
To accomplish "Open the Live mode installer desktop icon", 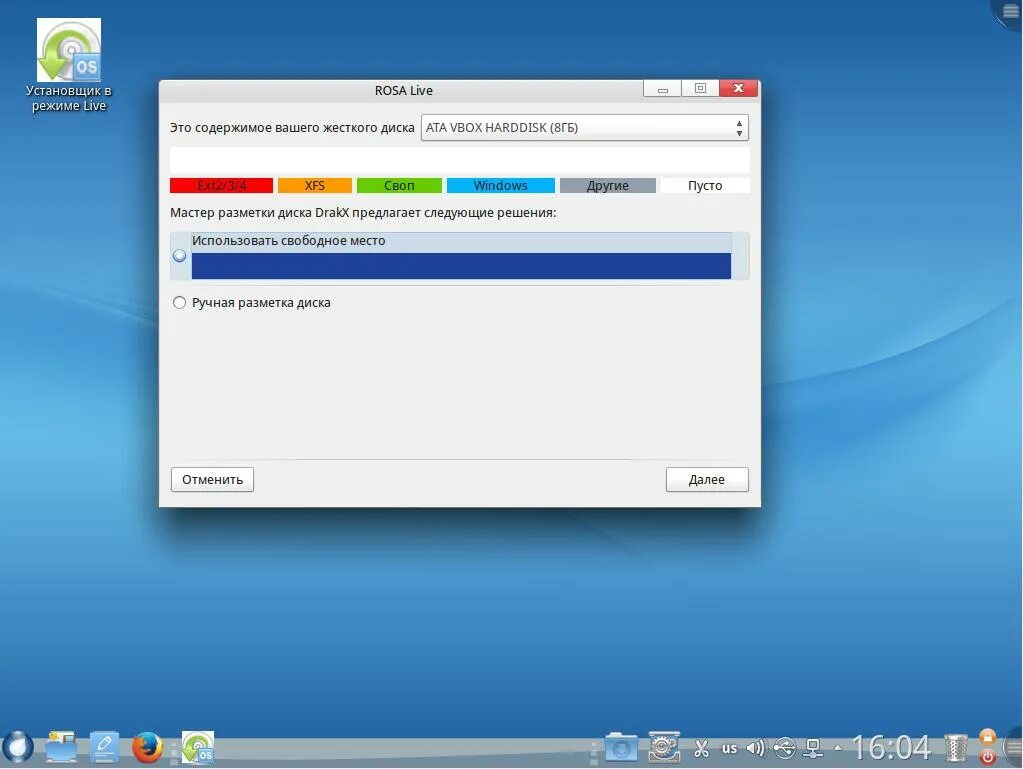I will pos(69,65).
